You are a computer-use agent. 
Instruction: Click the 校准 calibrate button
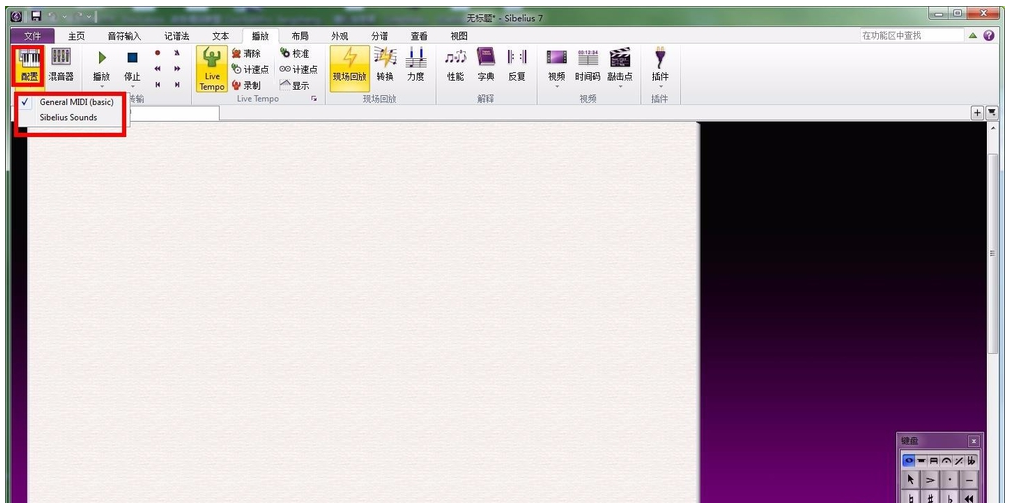294,53
